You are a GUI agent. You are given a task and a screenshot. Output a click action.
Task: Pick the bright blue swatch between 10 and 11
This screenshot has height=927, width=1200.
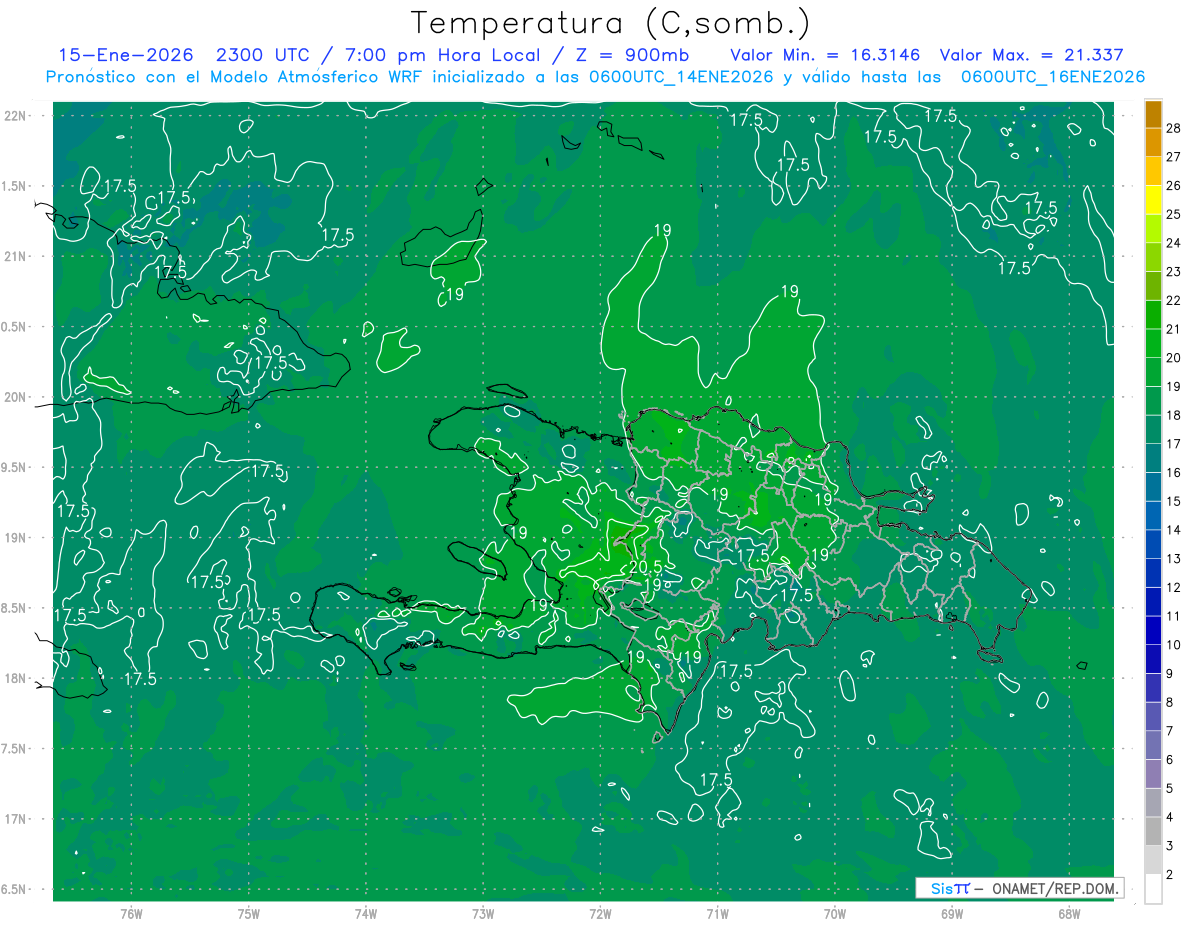point(1153,630)
